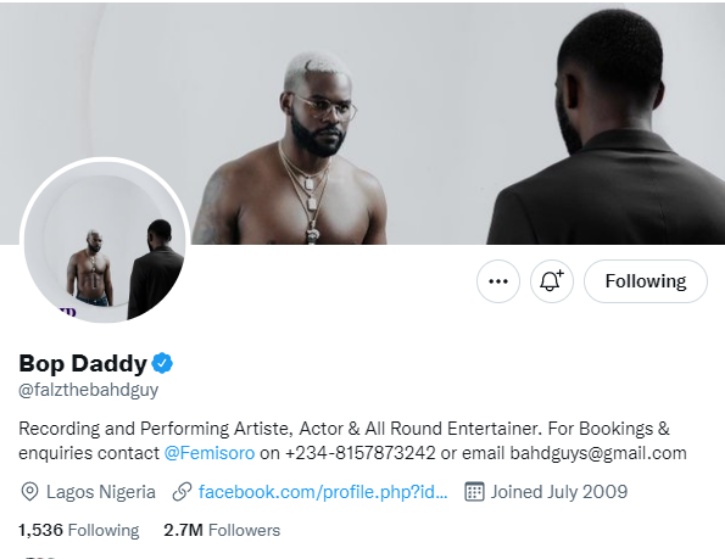Screen dimensions: 725x559
Task: View the 1,536 Following list
Action: pos(79,530)
